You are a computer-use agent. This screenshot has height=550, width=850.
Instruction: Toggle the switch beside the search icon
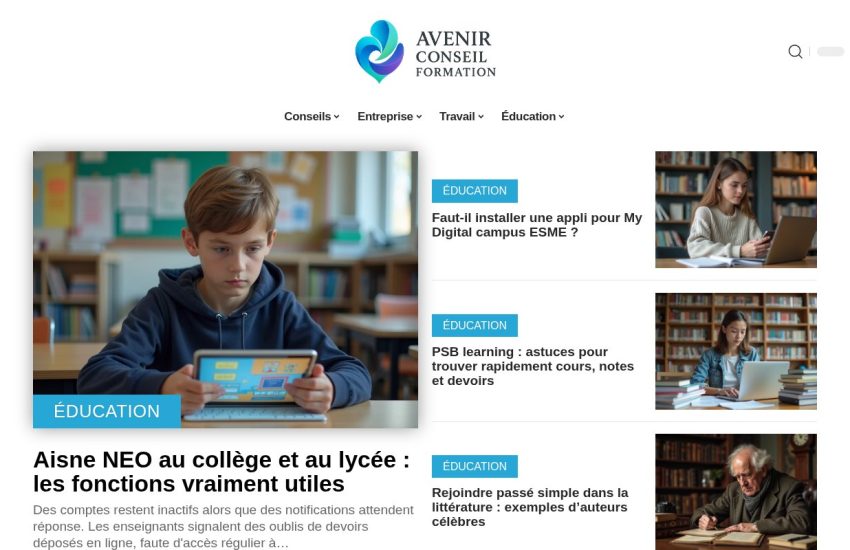click(x=830, y=51)
